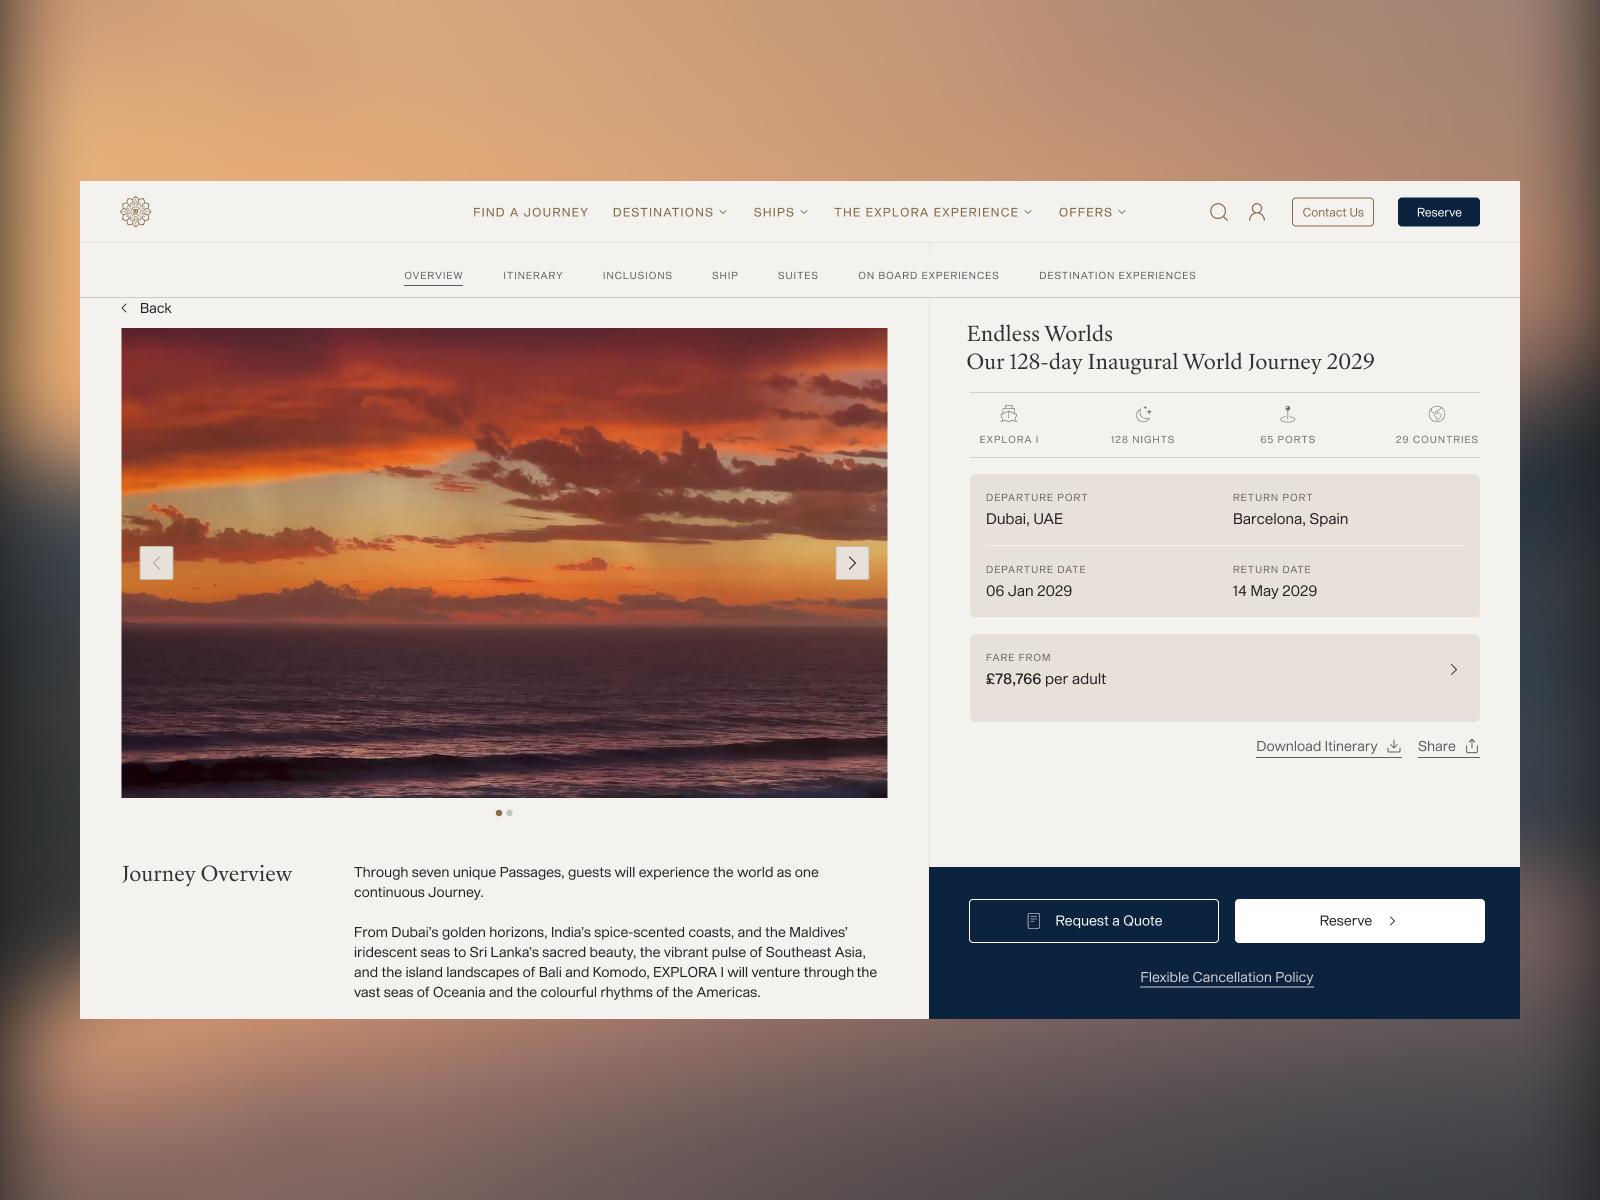Show next photo in the carousel
This screenshot has height=1200, width=1600.
pyautogui.click(x=852, y=563)
